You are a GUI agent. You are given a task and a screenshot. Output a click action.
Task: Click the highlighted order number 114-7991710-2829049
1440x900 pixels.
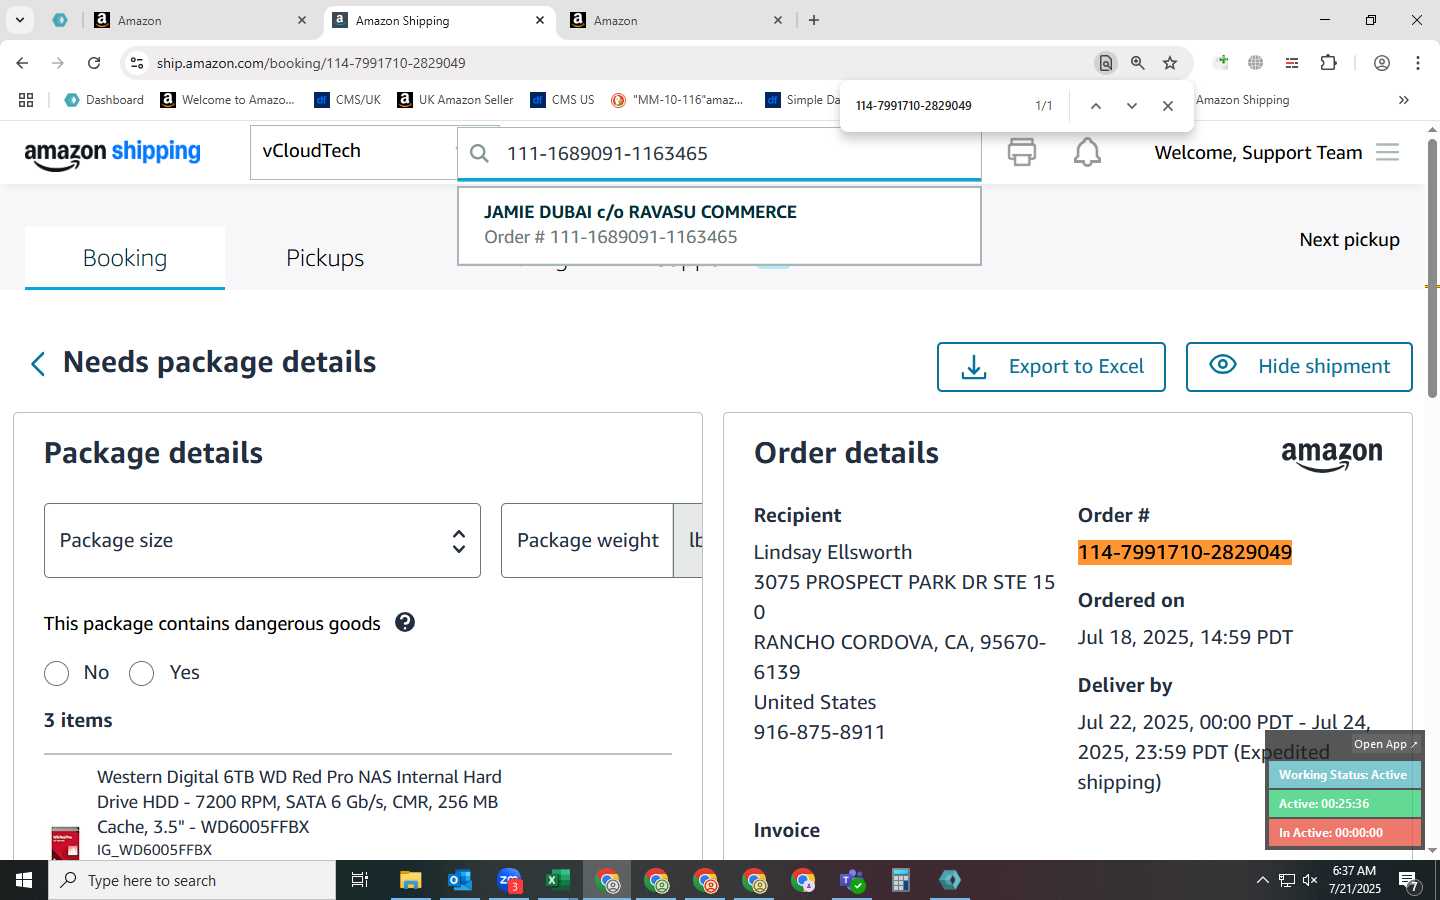(x=1185, y=552)
